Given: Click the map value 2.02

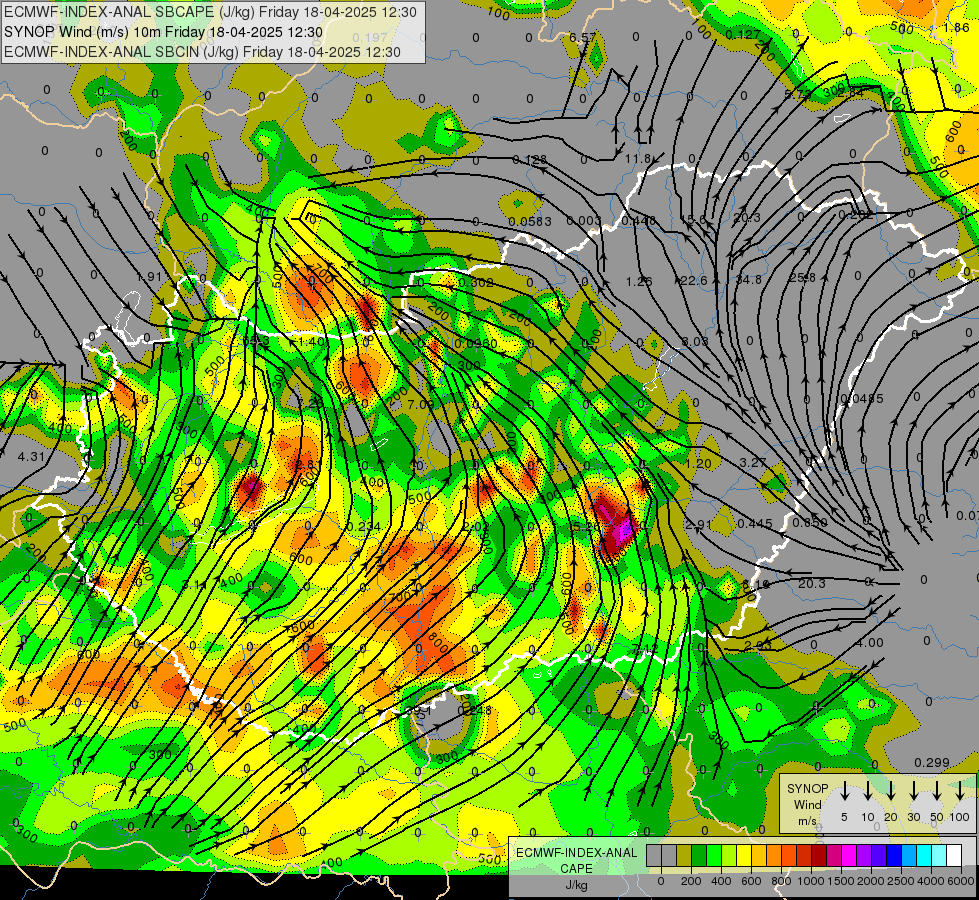Looking at the screenshot, I should pyautogui.click(x=476, y=527).
